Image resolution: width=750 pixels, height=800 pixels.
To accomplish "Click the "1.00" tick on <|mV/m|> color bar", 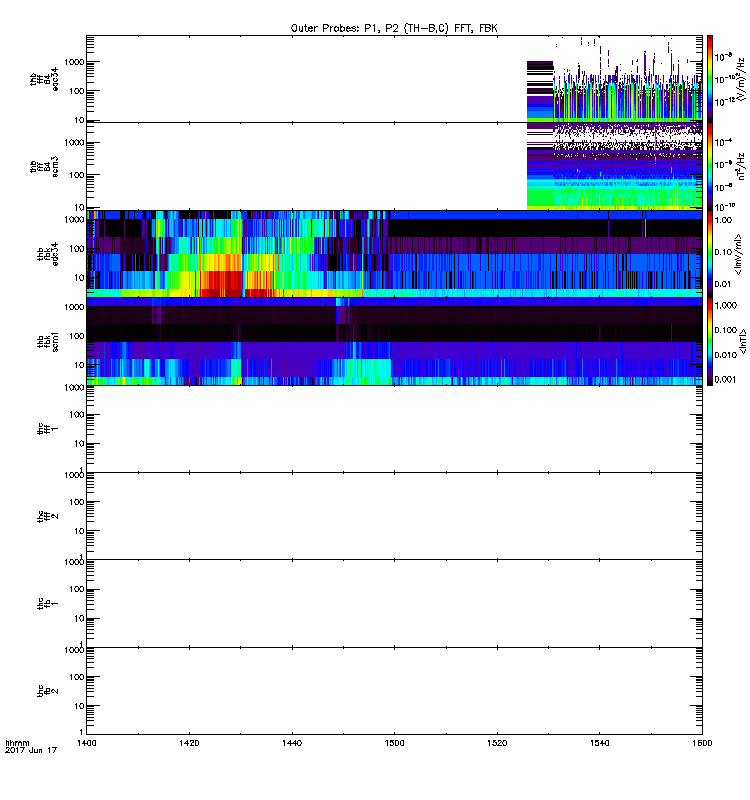I will [x=723, y=220].
